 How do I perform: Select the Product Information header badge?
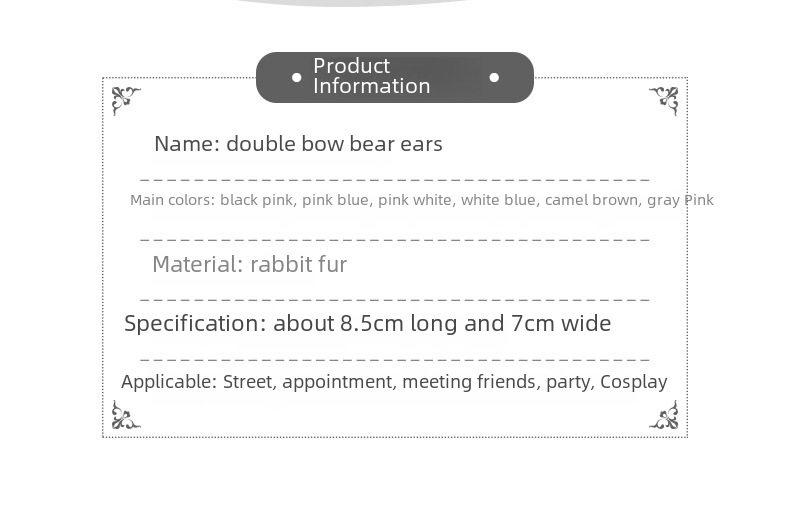click(394, 77)
